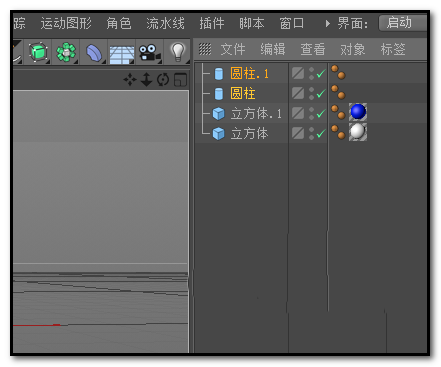The width and height of the screenshot is (441, 367).
Task: Click the Phong tag on 圆柱.1 row
Action: click(x=338, y=72)
